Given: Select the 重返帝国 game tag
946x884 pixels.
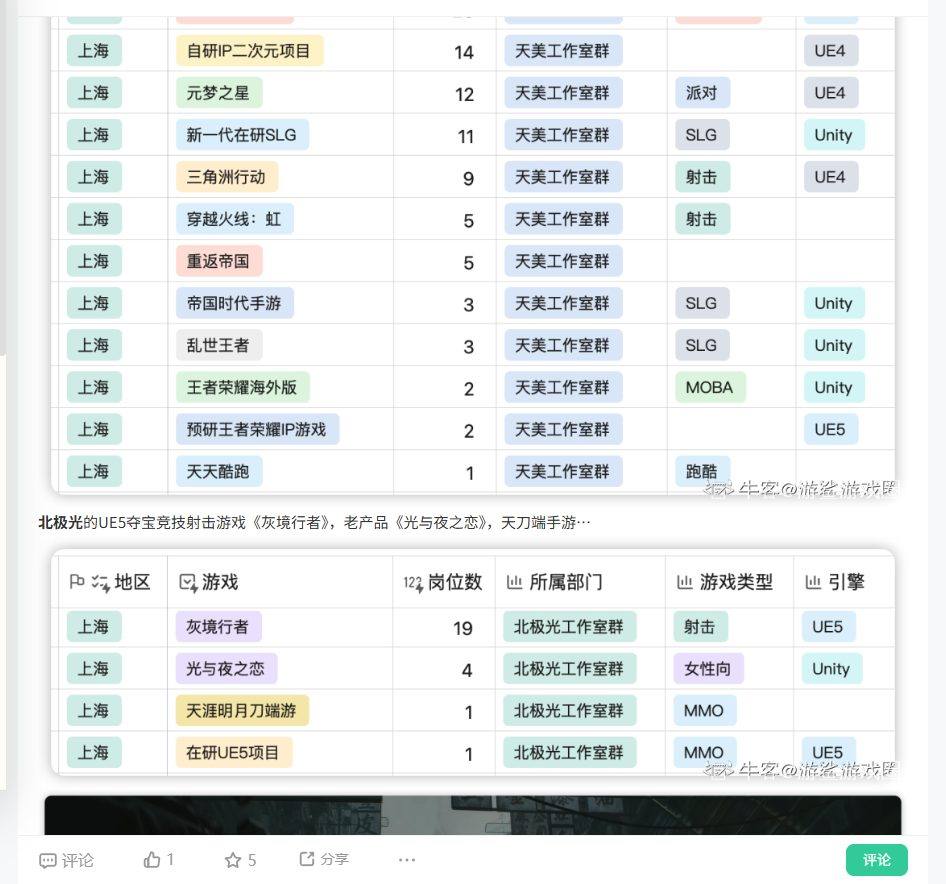Looking at the screenshot, I should (x=219, y=261).
